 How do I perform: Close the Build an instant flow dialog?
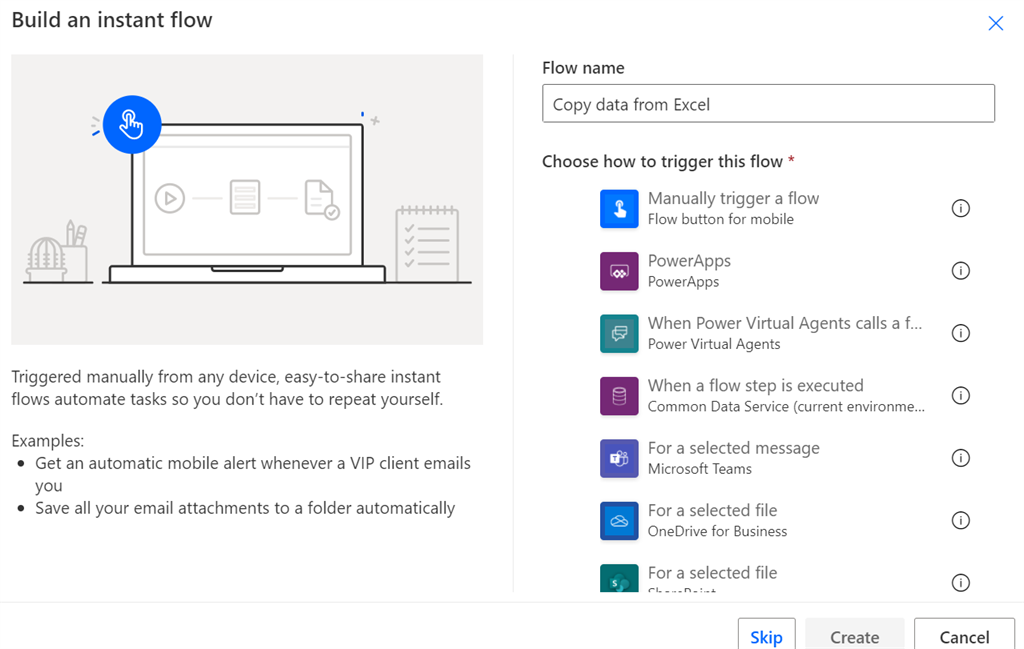click(x=995, y=22)
